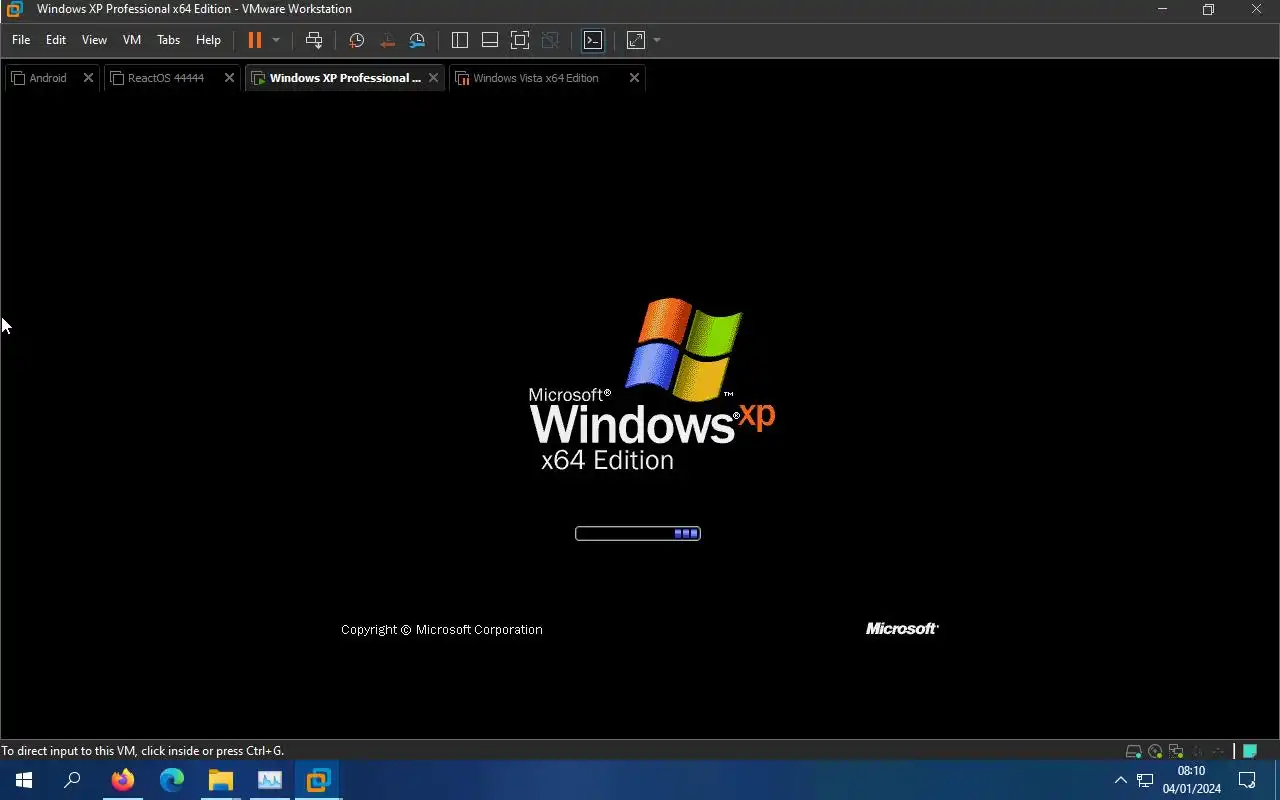Viewport: 1280px width, 800px height.
Task: Send Ctrl+Alt+Del to the VM
Action: (314, 40)
